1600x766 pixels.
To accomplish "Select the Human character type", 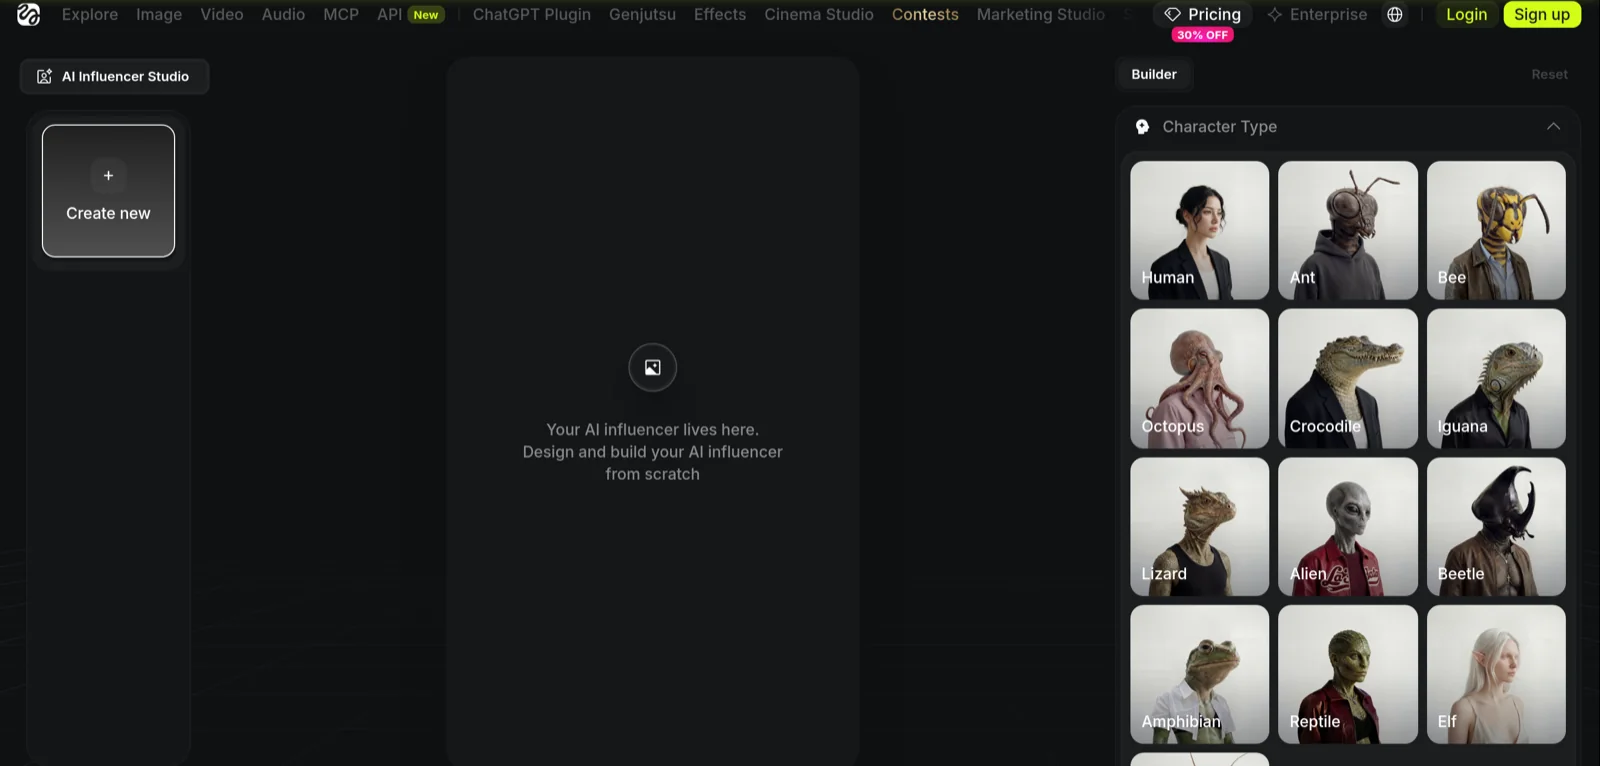I will (x=1199, y=230).
